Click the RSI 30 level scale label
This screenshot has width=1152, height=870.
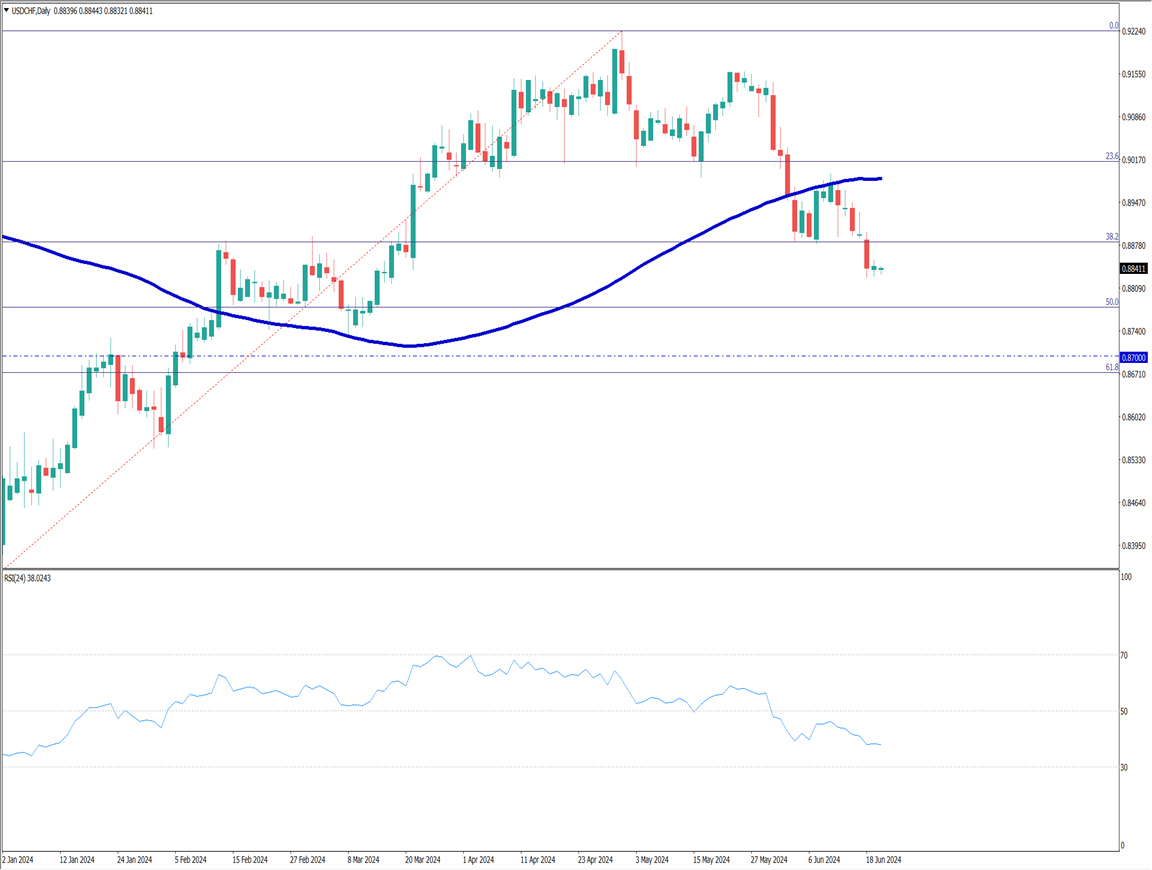click(x=1125, y=767)
